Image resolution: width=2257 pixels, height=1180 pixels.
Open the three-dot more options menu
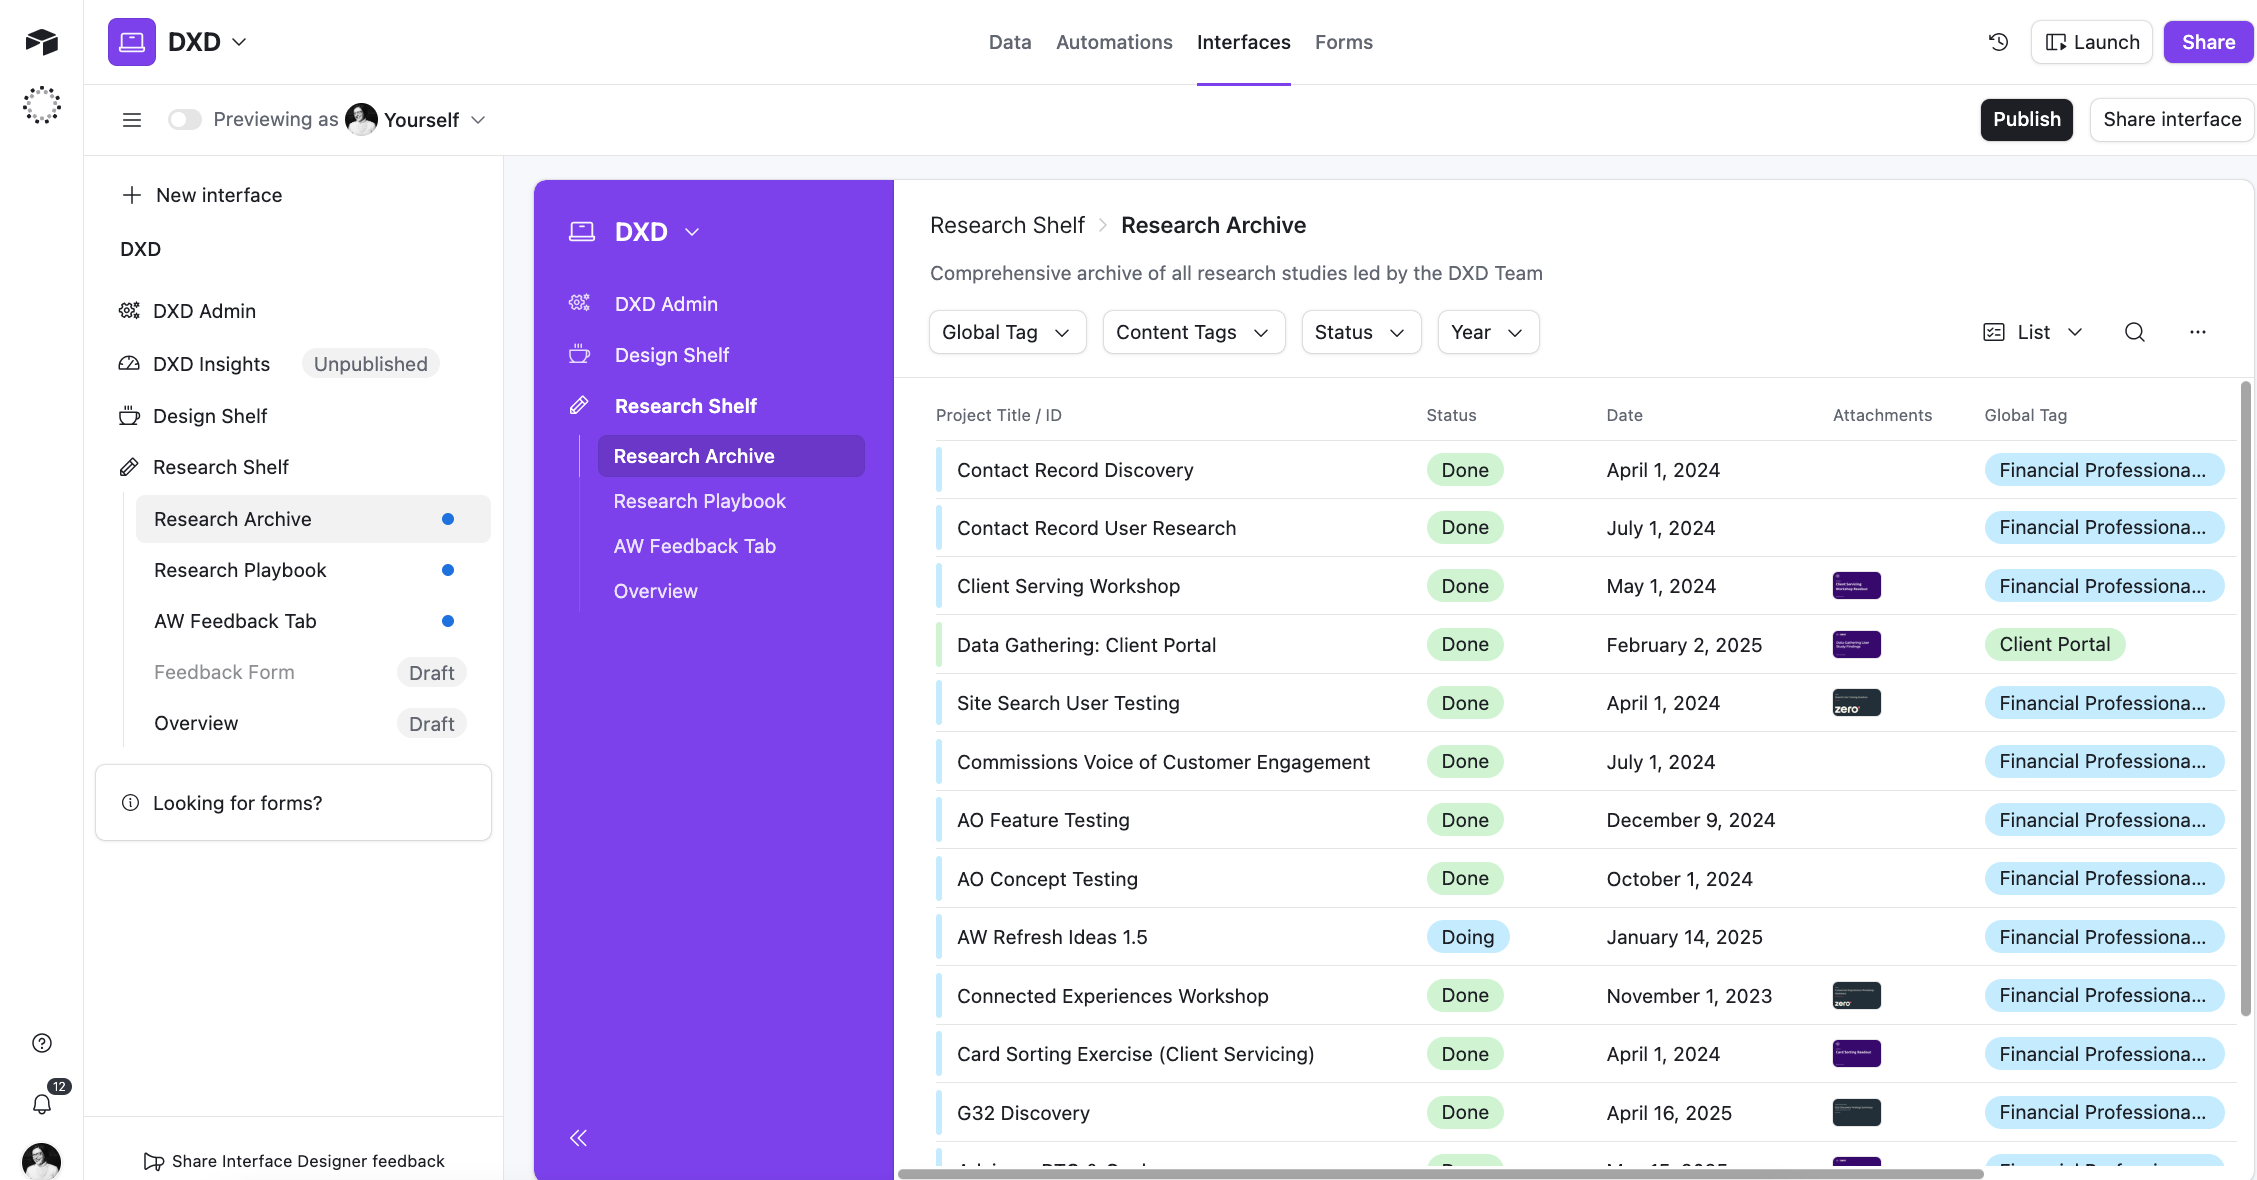click(x=2197, y=332)
